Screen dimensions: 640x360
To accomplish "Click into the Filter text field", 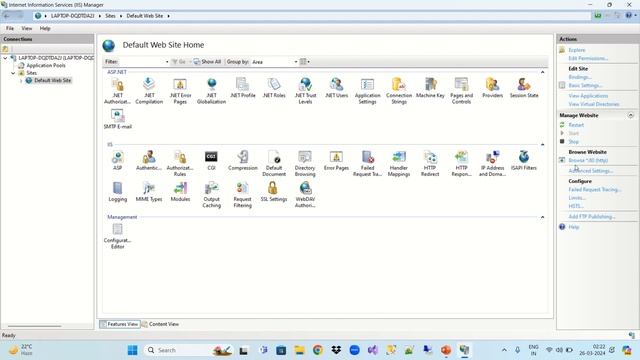I will point(142,62).
